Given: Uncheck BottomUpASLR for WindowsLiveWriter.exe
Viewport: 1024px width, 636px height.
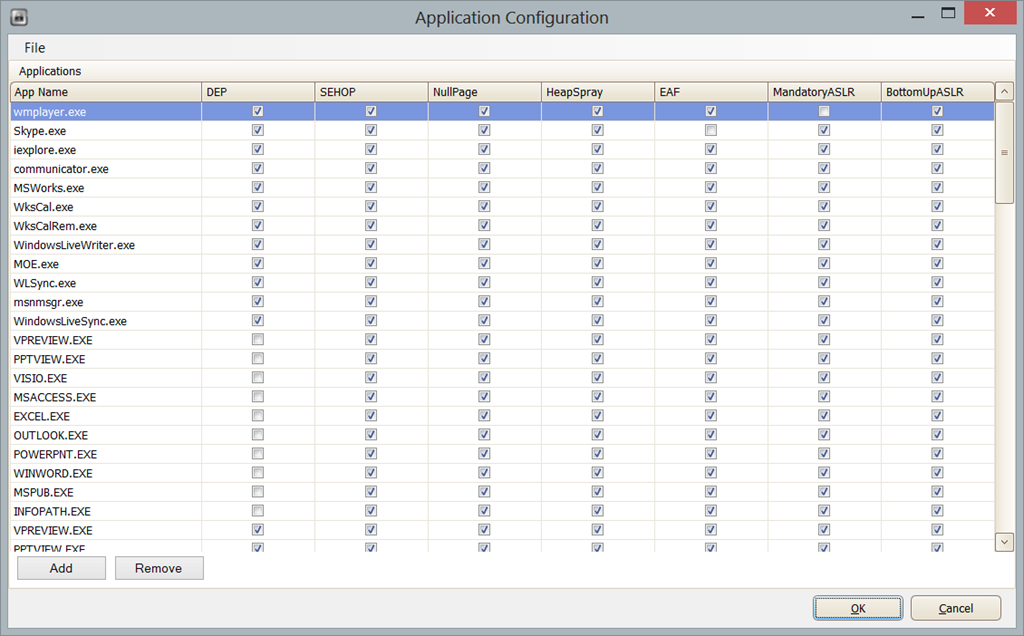Looking at the screenshot, I should tap(937, 244).
